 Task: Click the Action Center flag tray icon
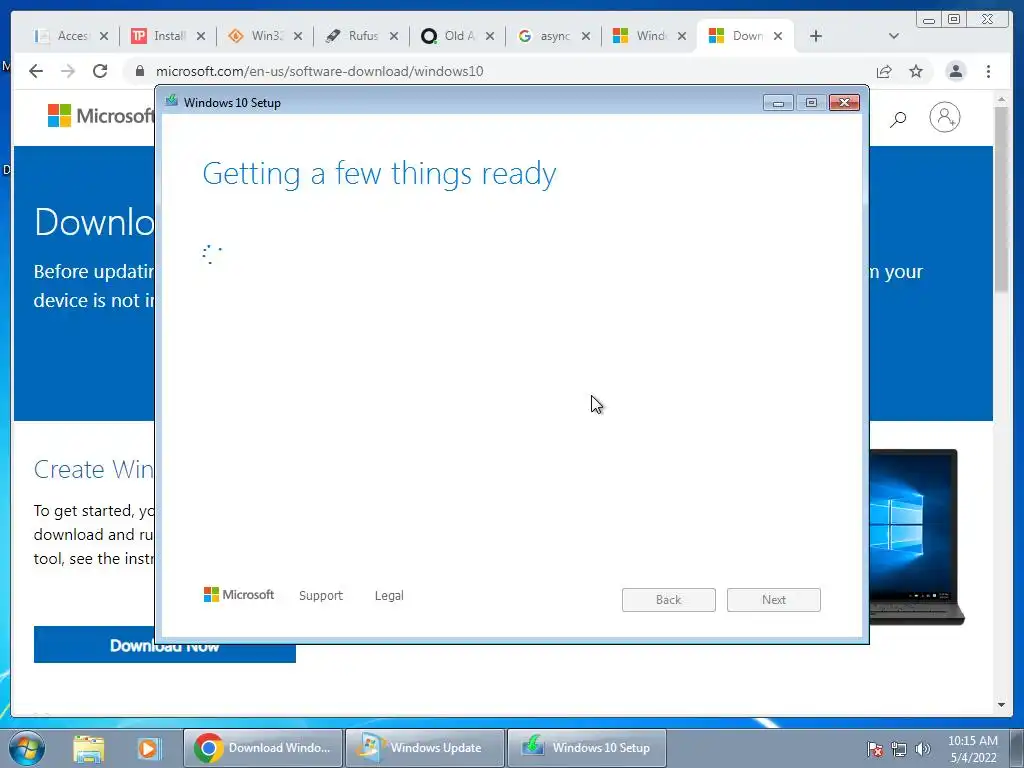[874, 749]
